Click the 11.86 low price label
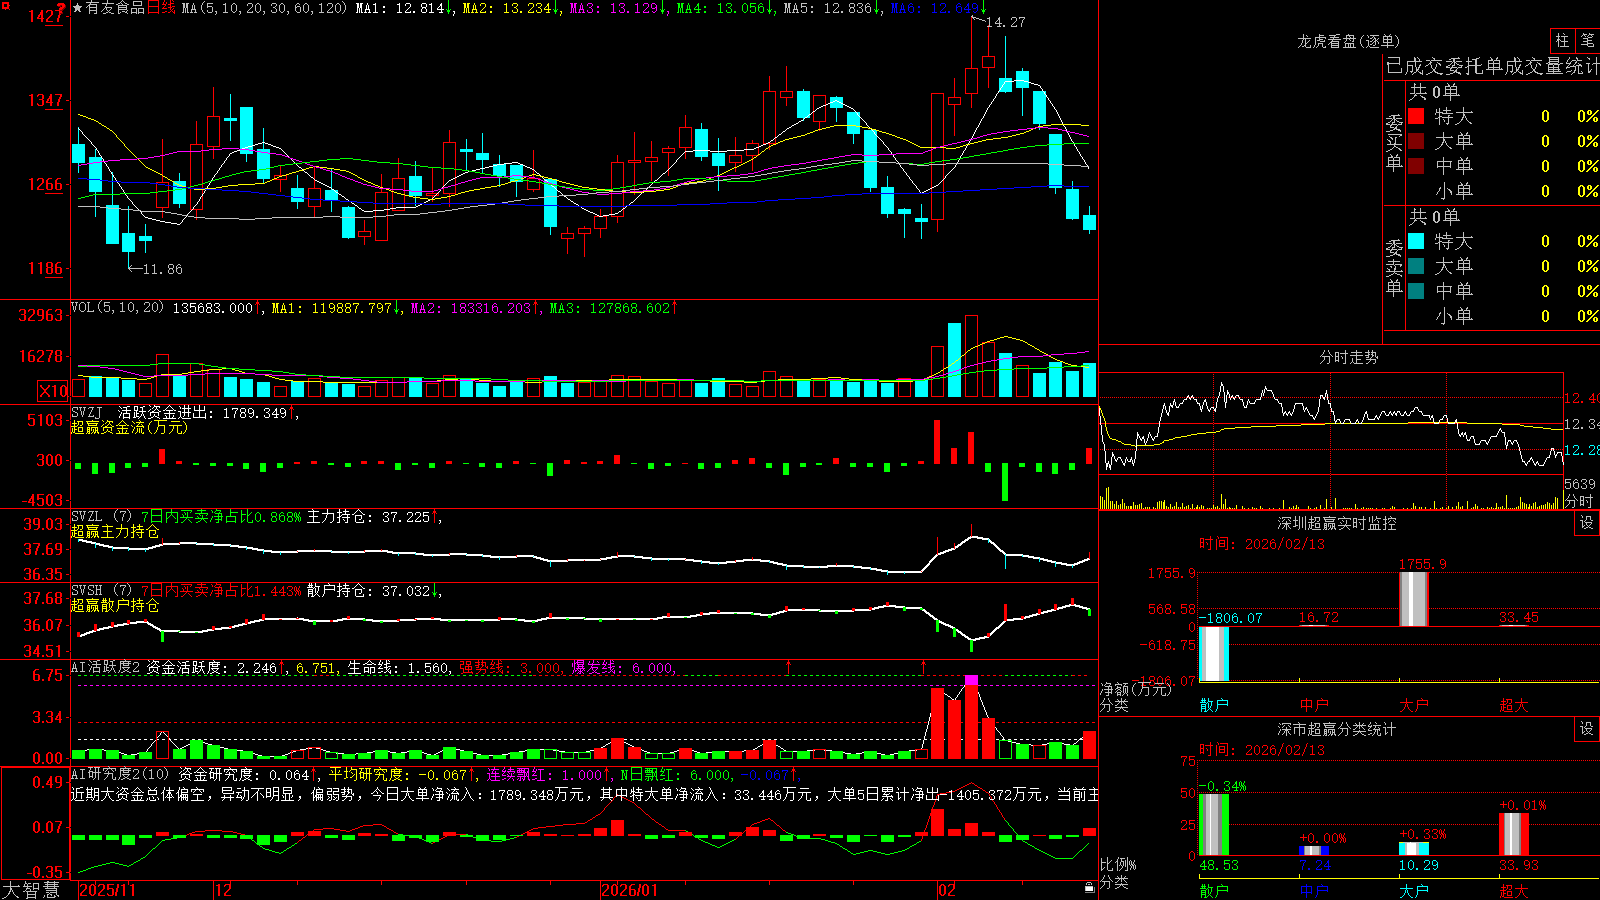The image size is (1600, 900). [x=162, y=269]
